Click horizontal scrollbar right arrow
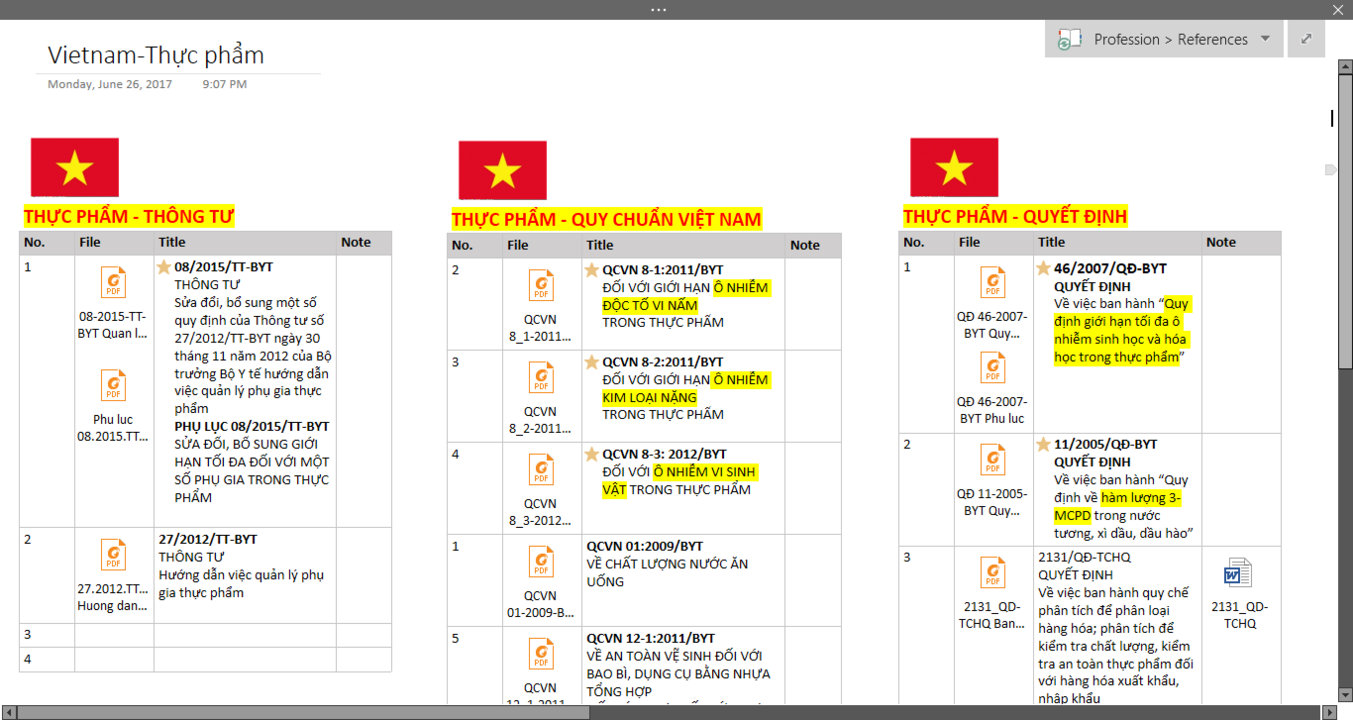Viewport: 1353px width, 720px height. click(1329, 712)
